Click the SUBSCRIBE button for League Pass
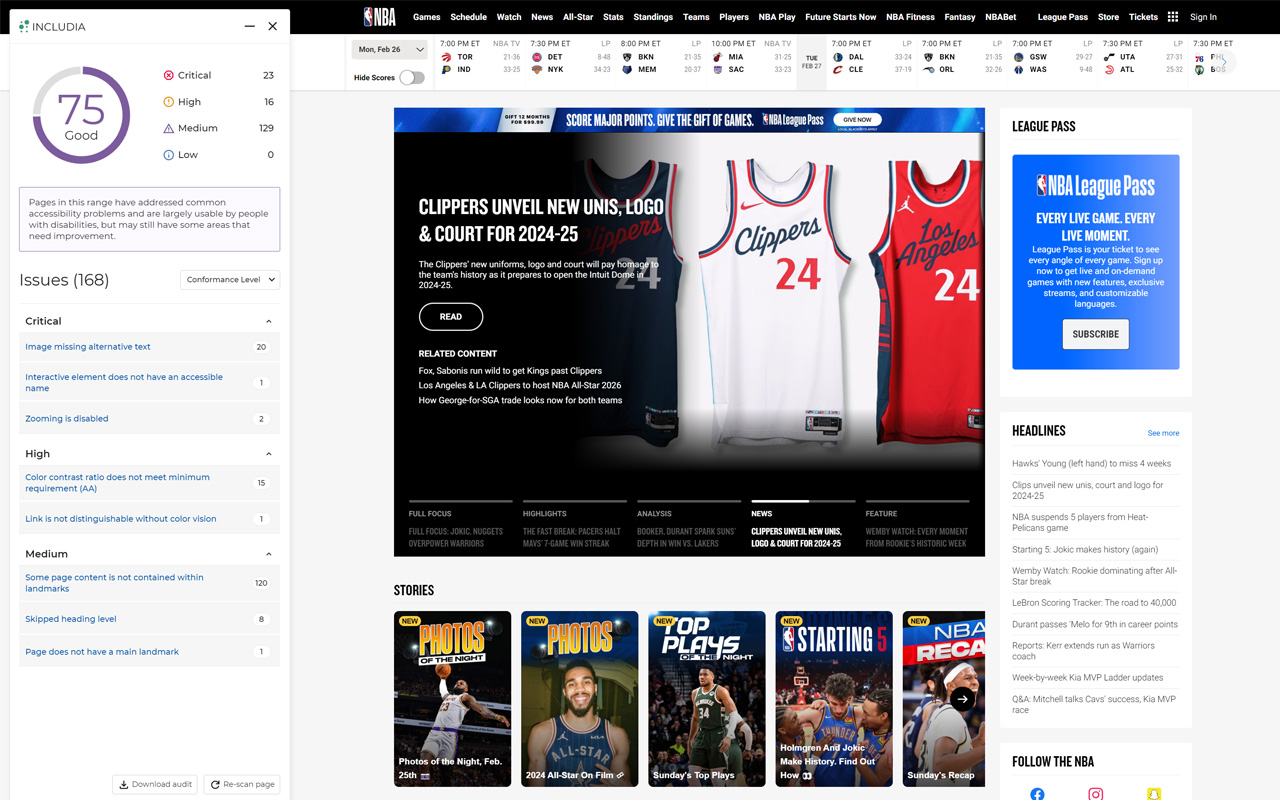Image resolution: width=1280 pixels, height=800 pixels. tap(1096, 334)
